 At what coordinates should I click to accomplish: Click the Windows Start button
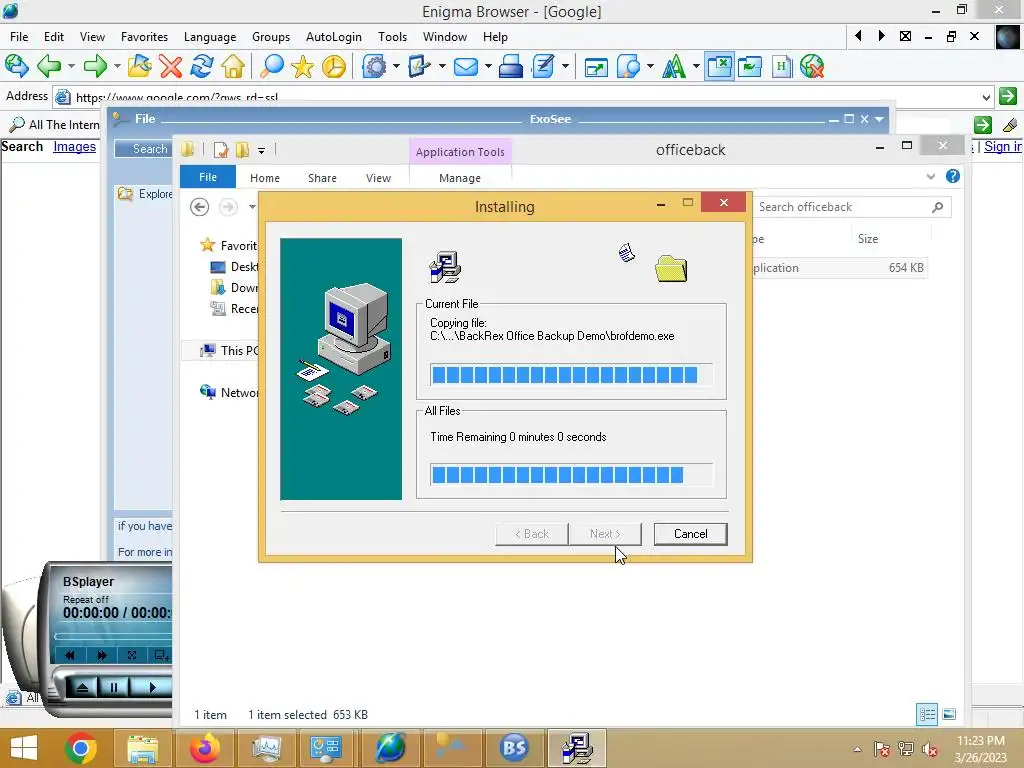click(x=24, y=748)
